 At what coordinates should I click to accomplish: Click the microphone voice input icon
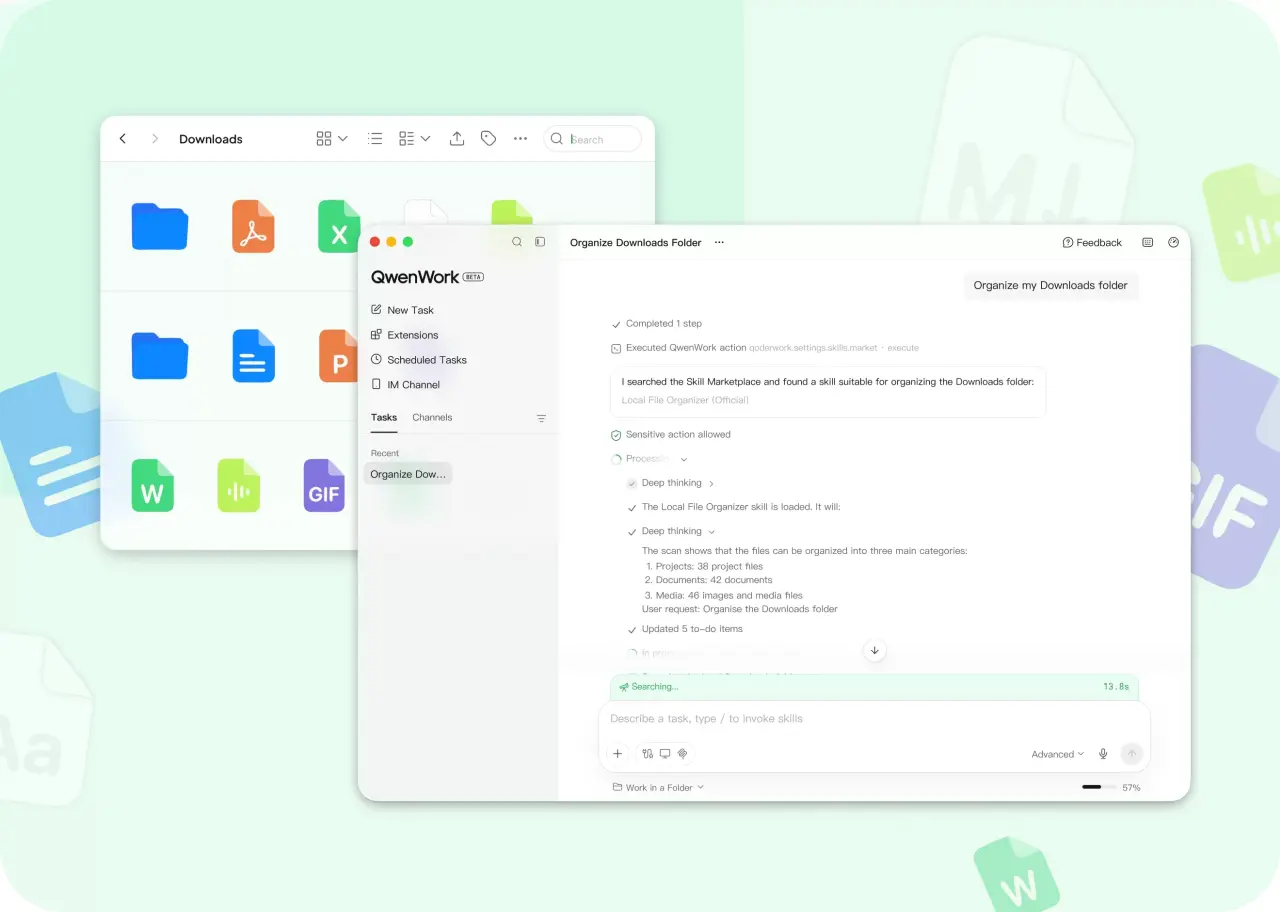(1103, 754)
